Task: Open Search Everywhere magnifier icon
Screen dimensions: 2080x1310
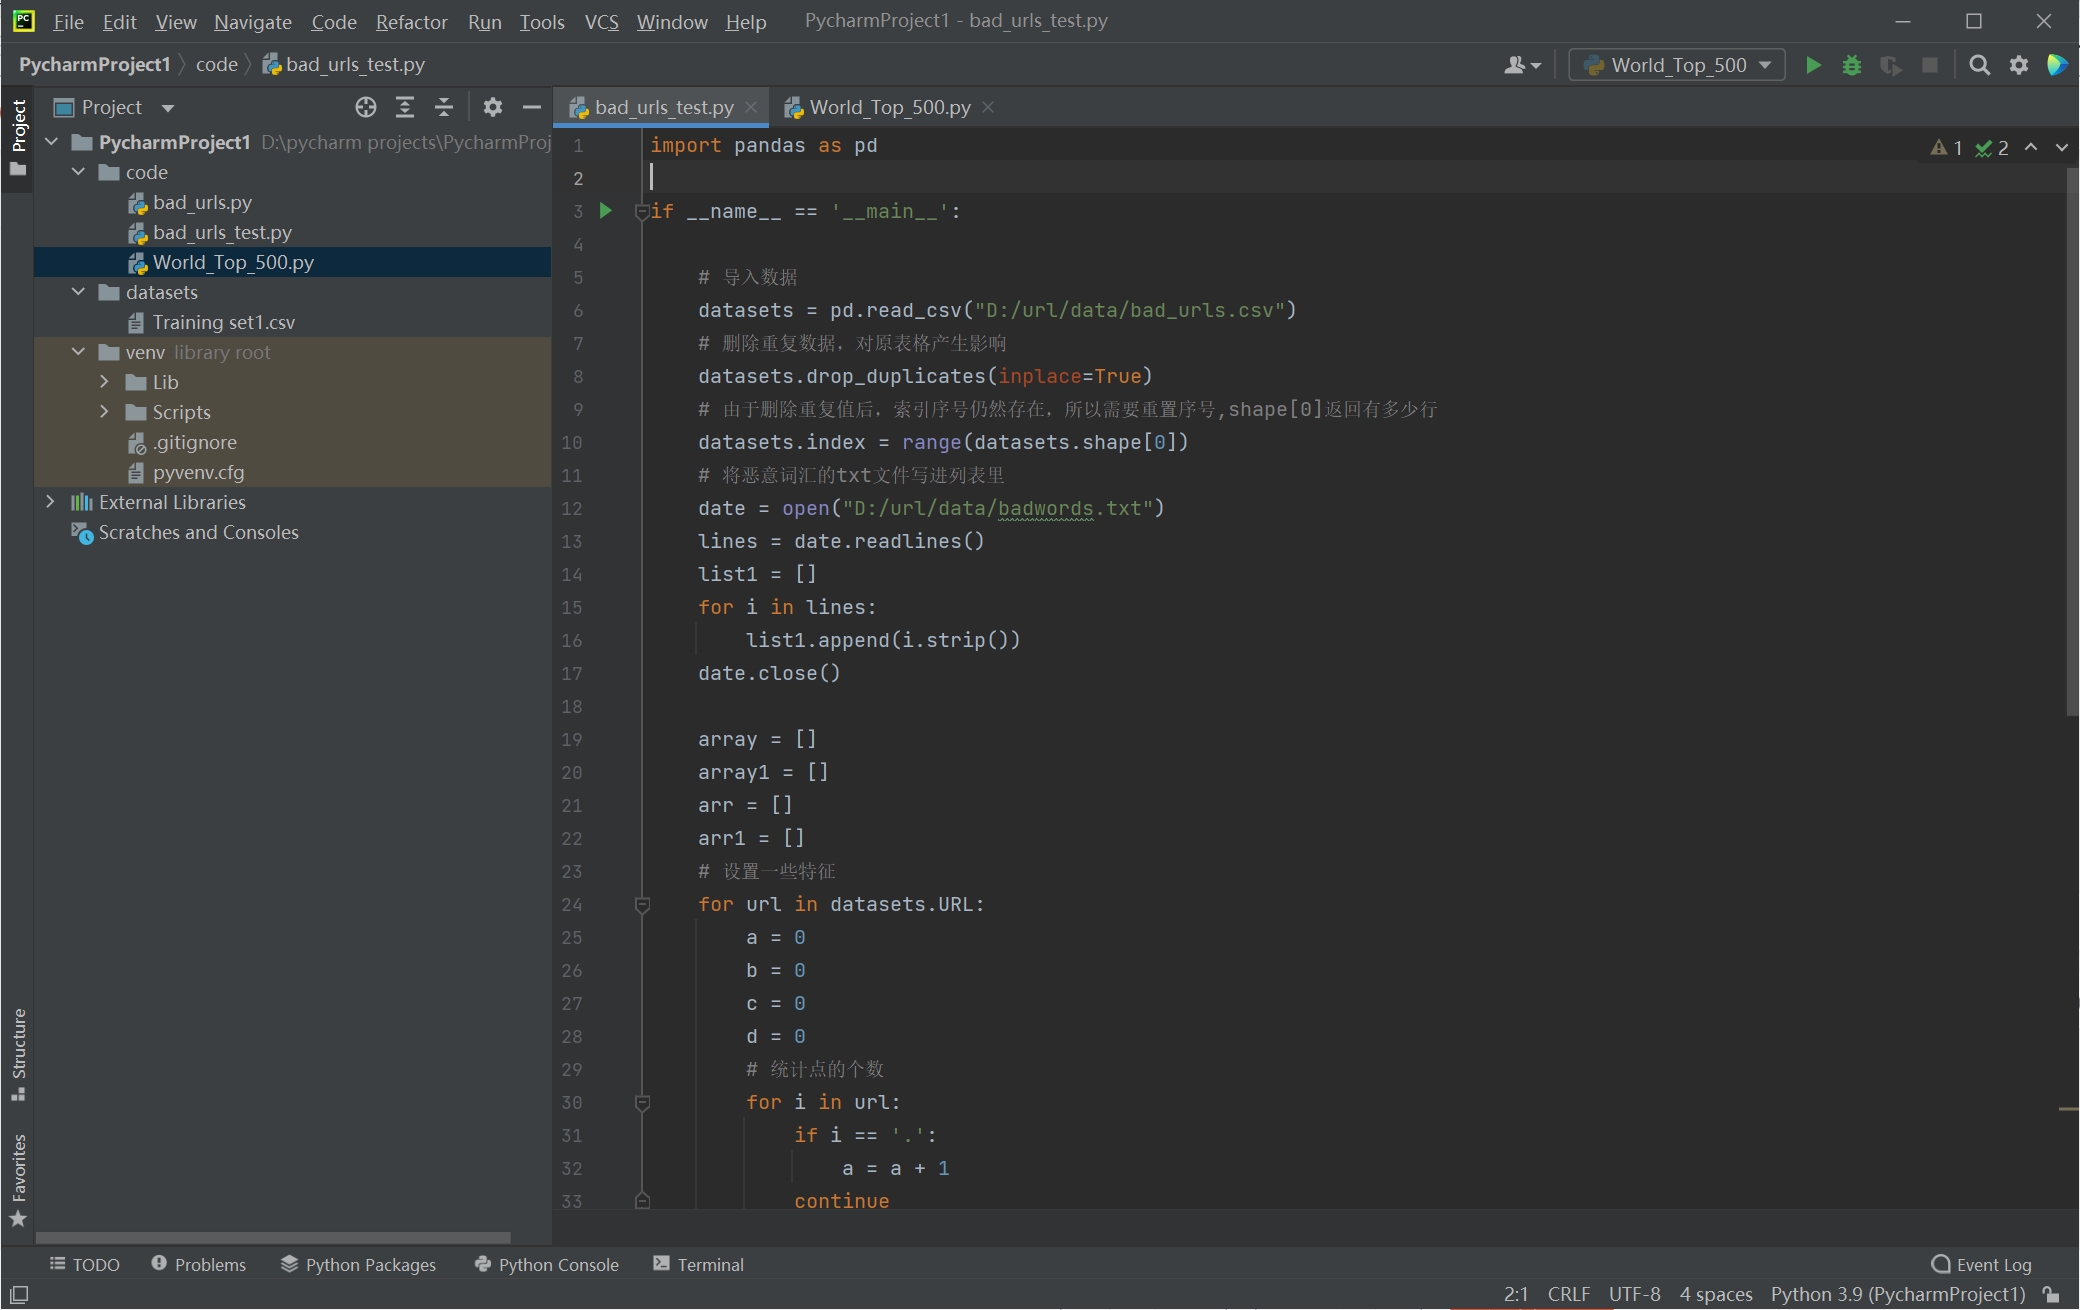Action: click(x=1978, y=65)
